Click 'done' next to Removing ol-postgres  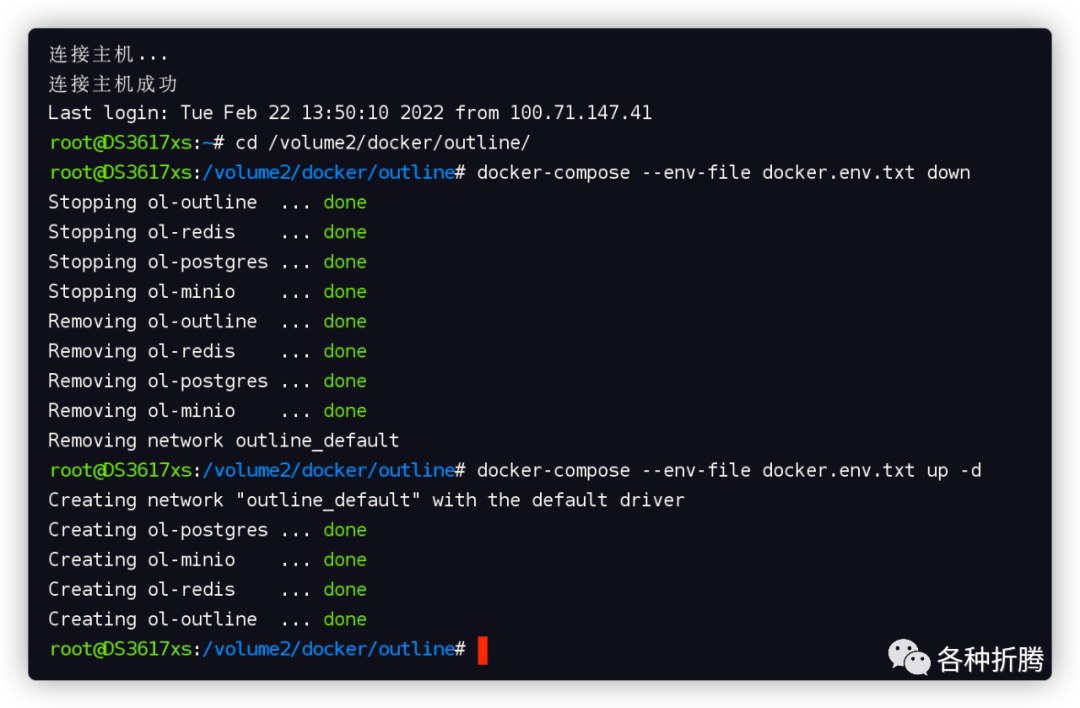[x=345, y=381]
